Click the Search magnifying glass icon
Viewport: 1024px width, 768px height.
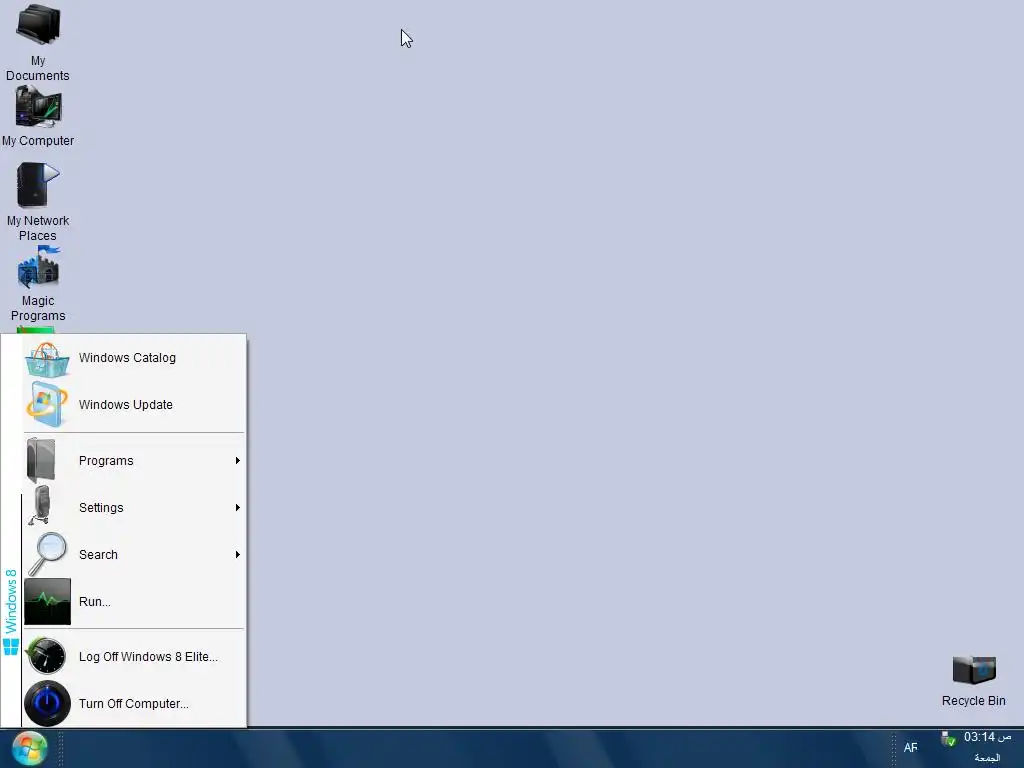(47, 554)
